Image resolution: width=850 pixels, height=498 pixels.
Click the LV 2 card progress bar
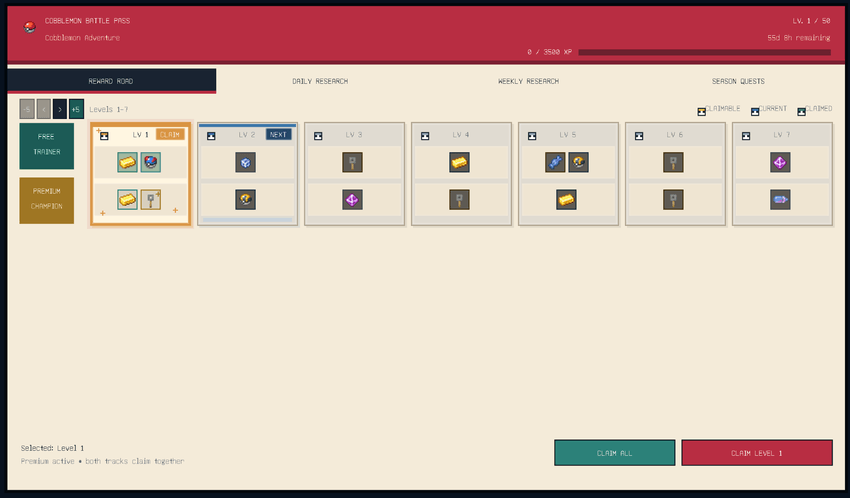coord(247,220)
